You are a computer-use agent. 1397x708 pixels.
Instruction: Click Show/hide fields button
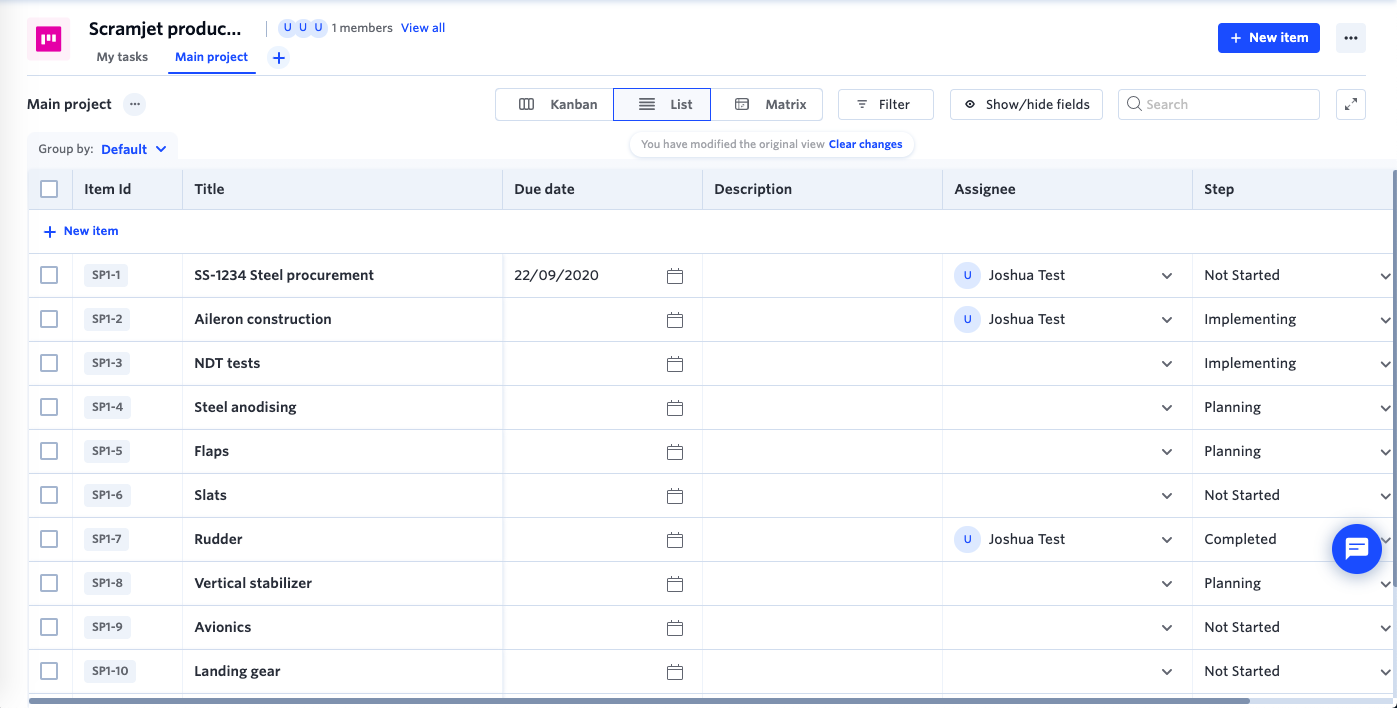pos(1026,104)
